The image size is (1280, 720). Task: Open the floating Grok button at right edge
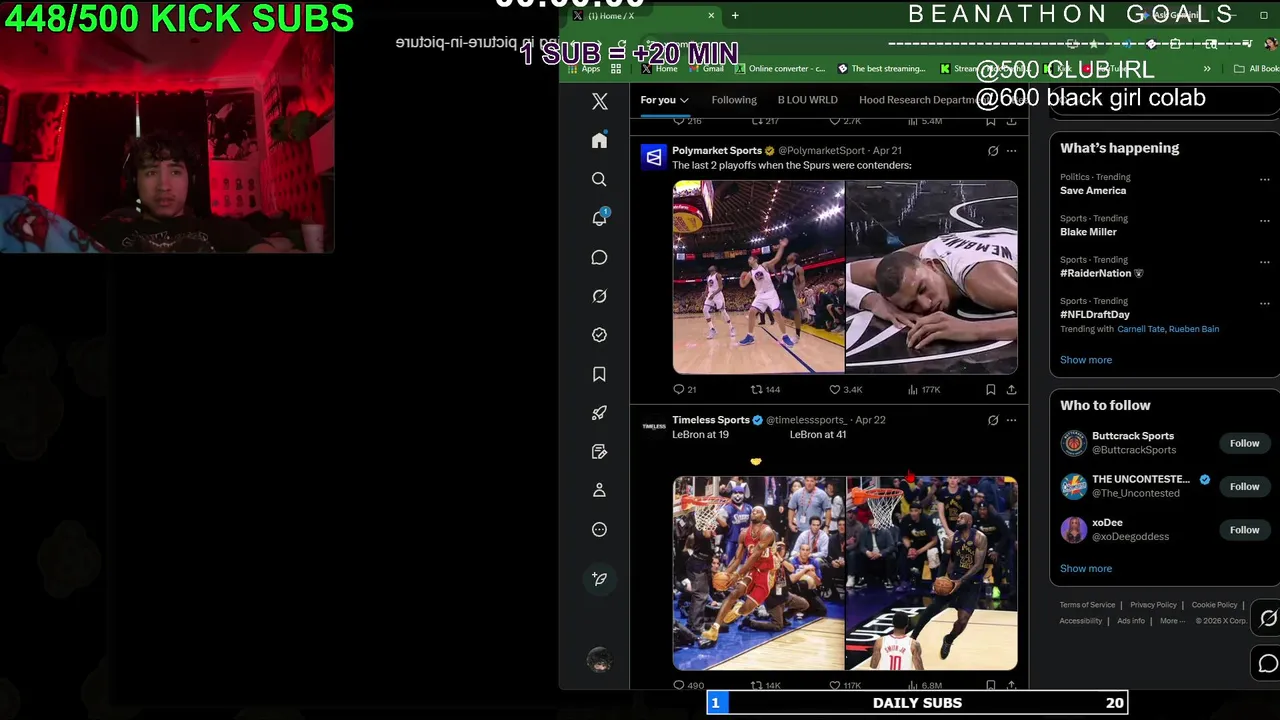[1268, 619]
